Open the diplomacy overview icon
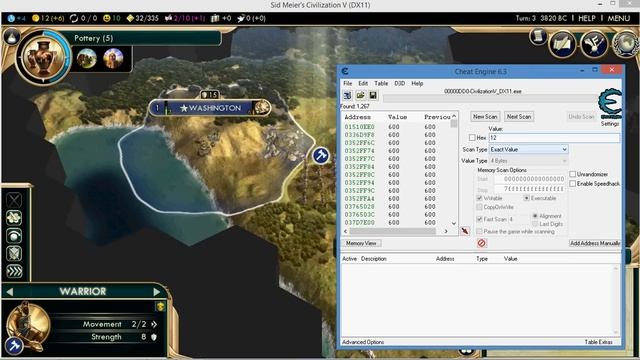 (594, 44)
